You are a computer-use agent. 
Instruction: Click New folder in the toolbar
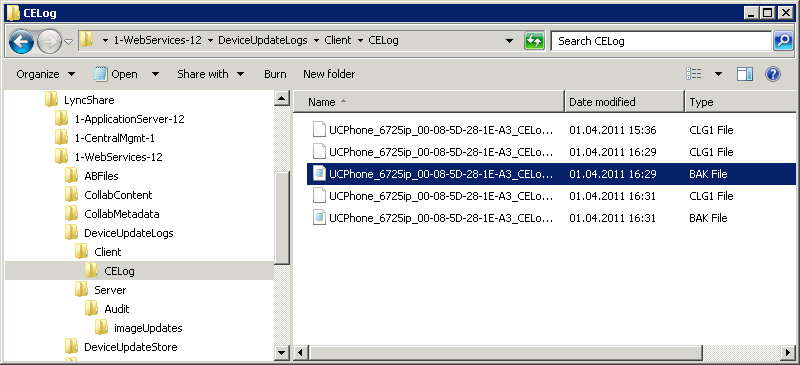(329, 75)
